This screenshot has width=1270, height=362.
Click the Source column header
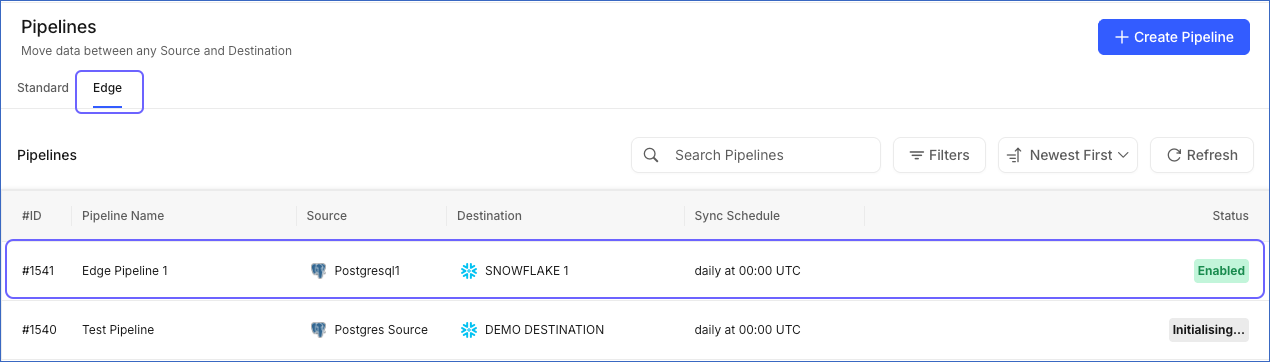(327, 215)
